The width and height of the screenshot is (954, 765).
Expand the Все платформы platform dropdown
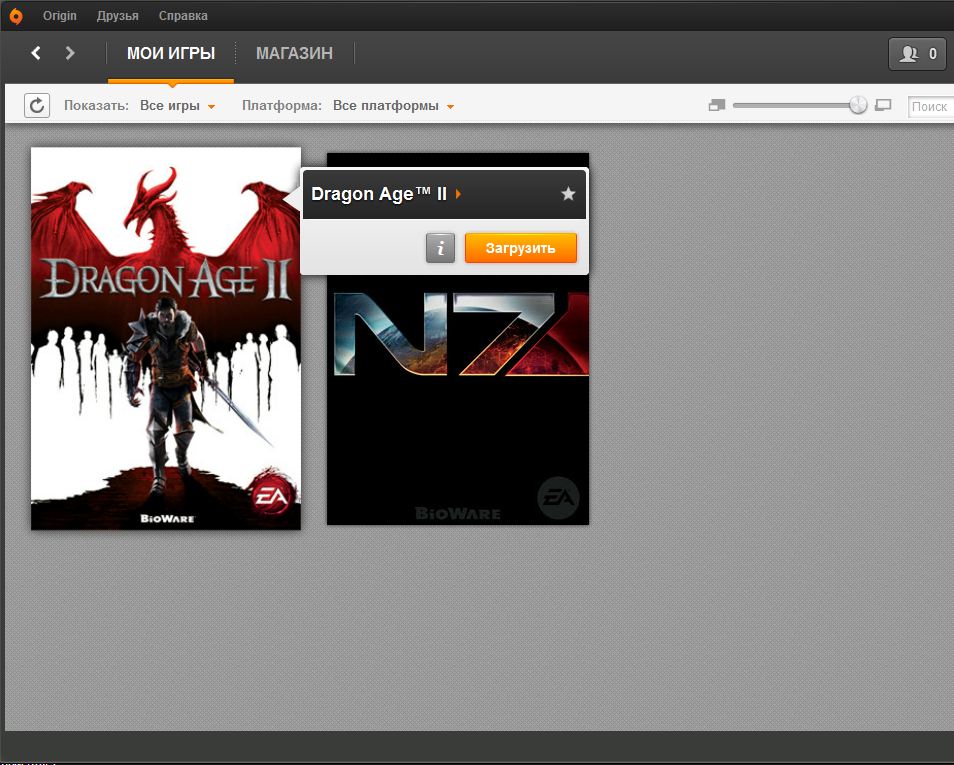pyautogui.click(x=393, y=106)
